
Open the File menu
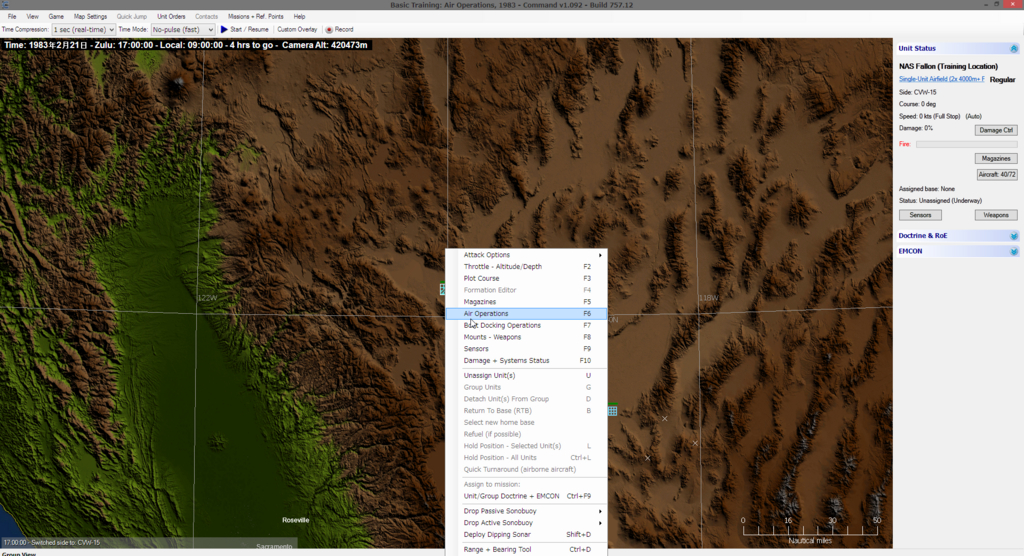12,16
